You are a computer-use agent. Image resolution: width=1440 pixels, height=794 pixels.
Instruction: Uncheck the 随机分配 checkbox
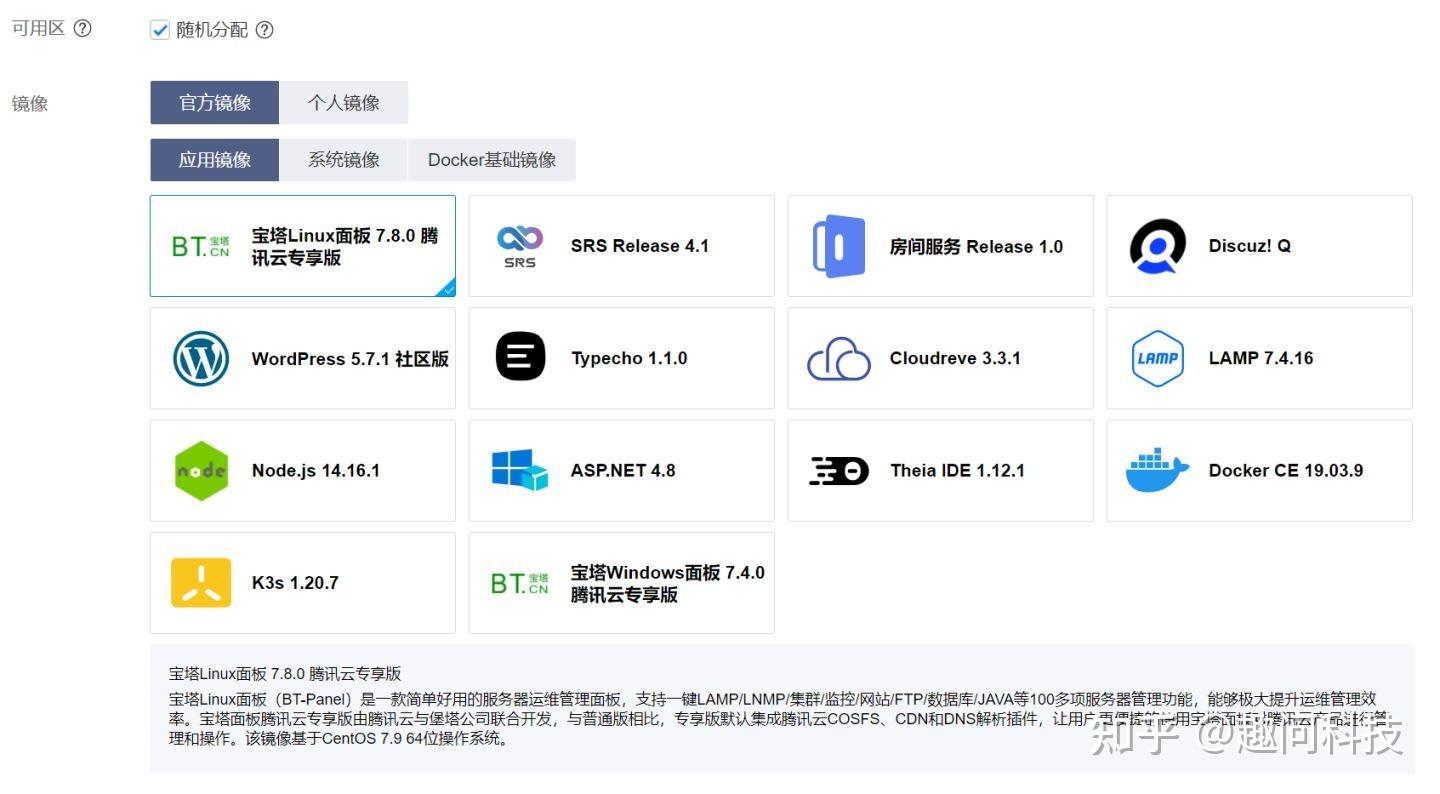[x=160, y=30]
